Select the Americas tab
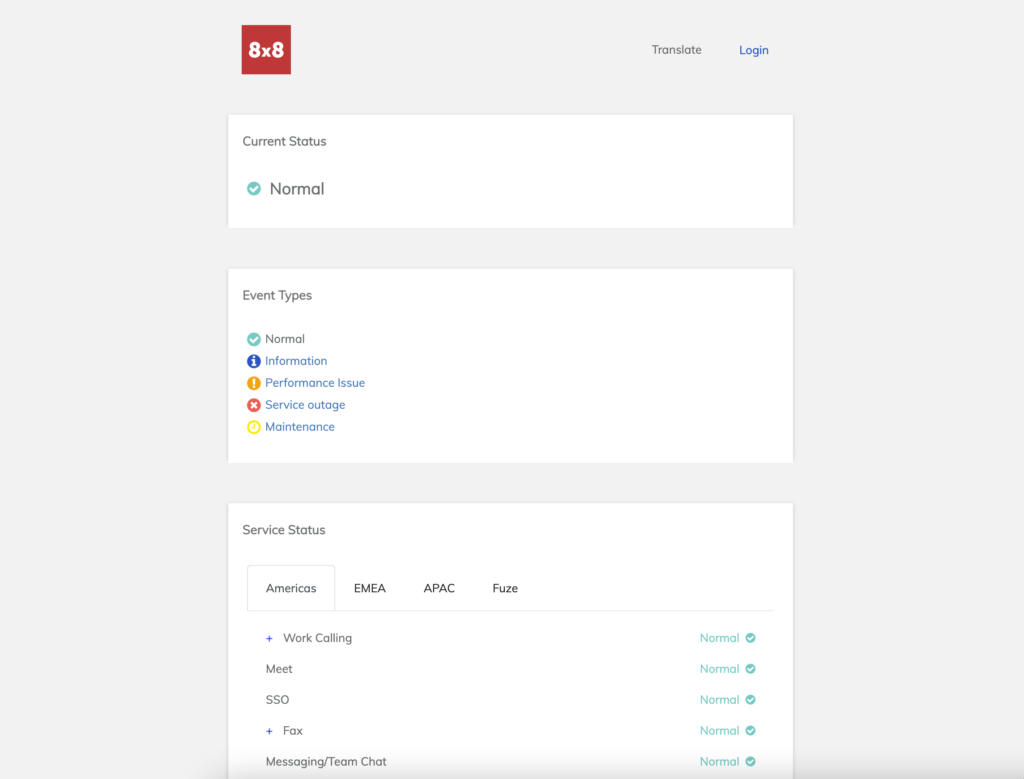The image size is (1024, 779). click(291, 588)
